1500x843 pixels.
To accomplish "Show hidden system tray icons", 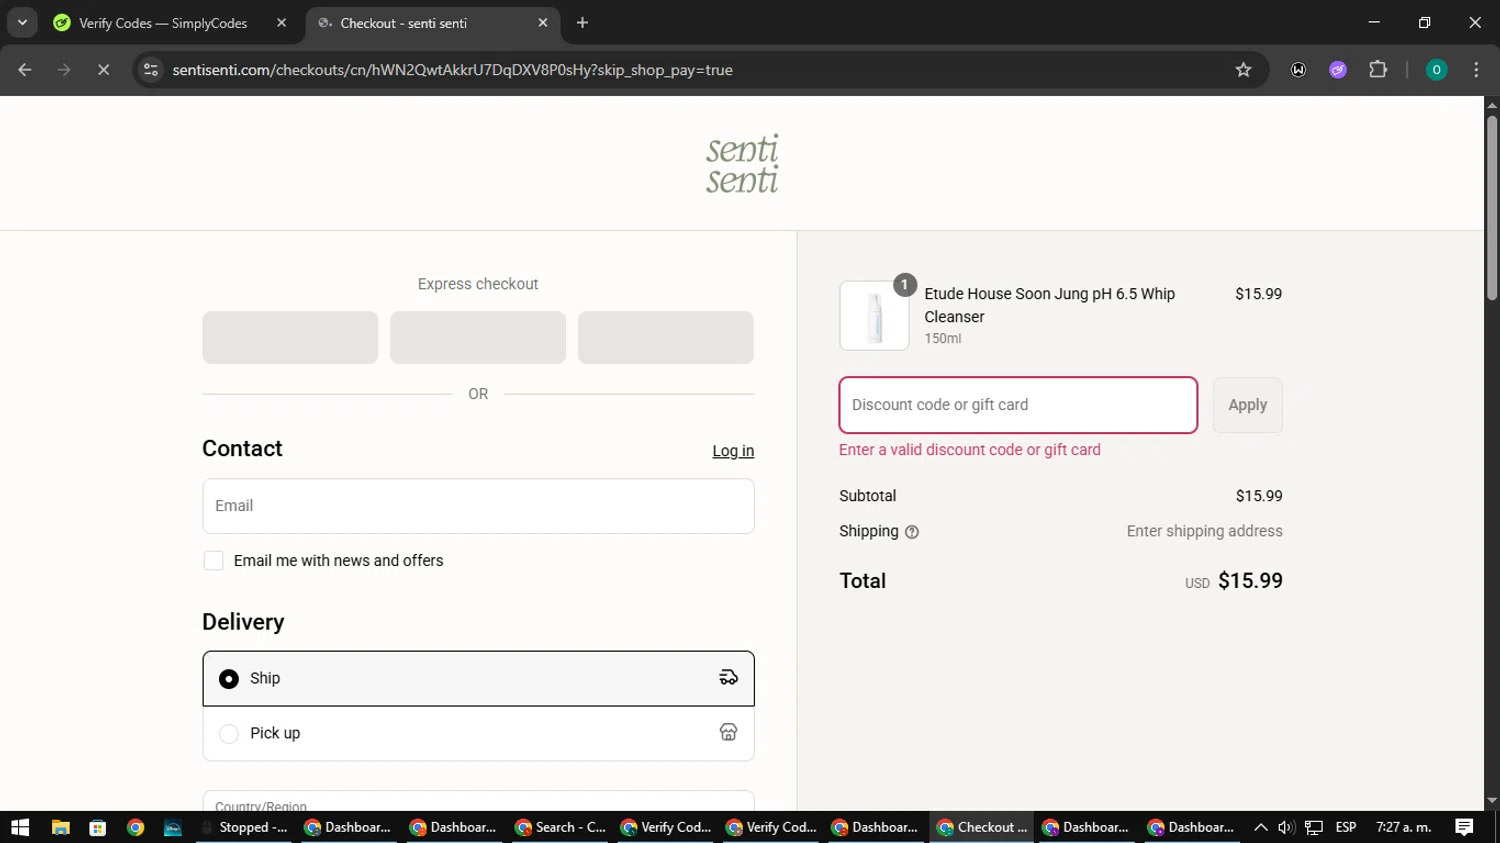I will tap(1260, 827).
